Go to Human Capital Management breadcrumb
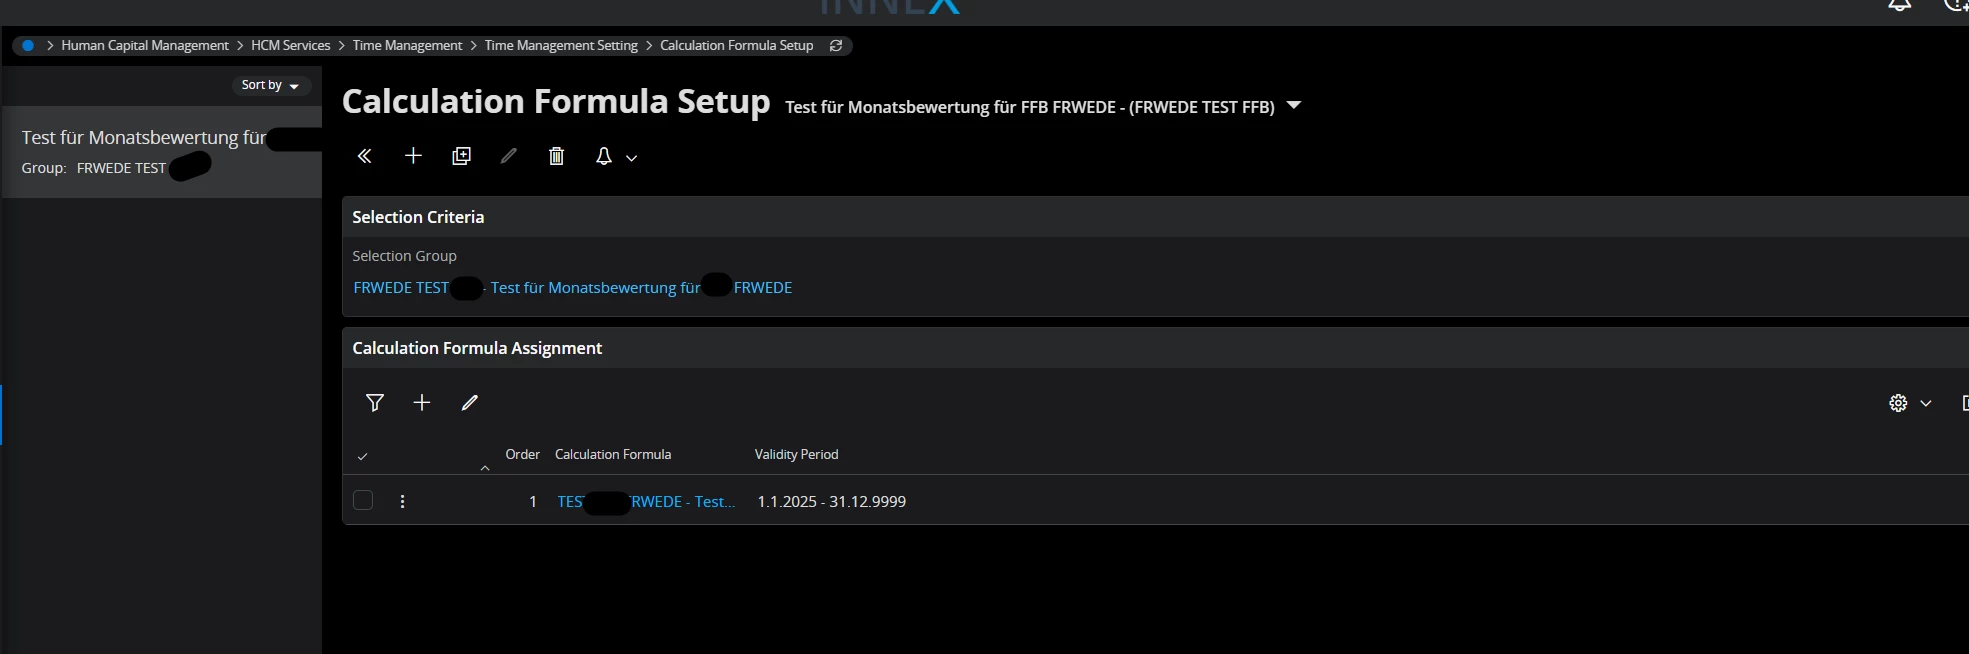 point(145,46)
